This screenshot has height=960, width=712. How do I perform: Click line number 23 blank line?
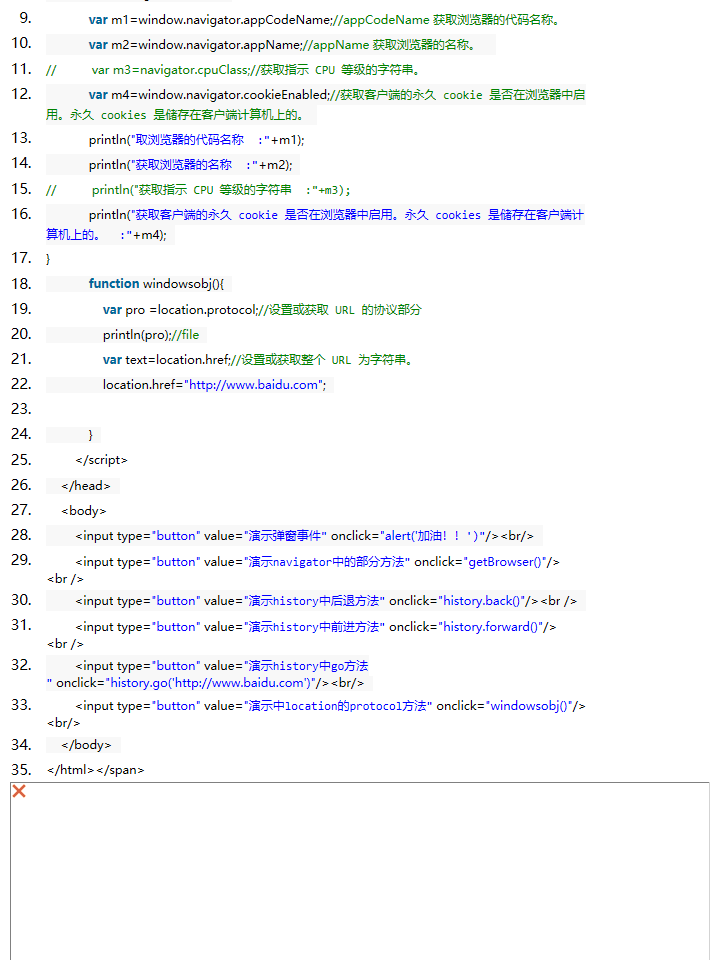[x=21, y=408]
